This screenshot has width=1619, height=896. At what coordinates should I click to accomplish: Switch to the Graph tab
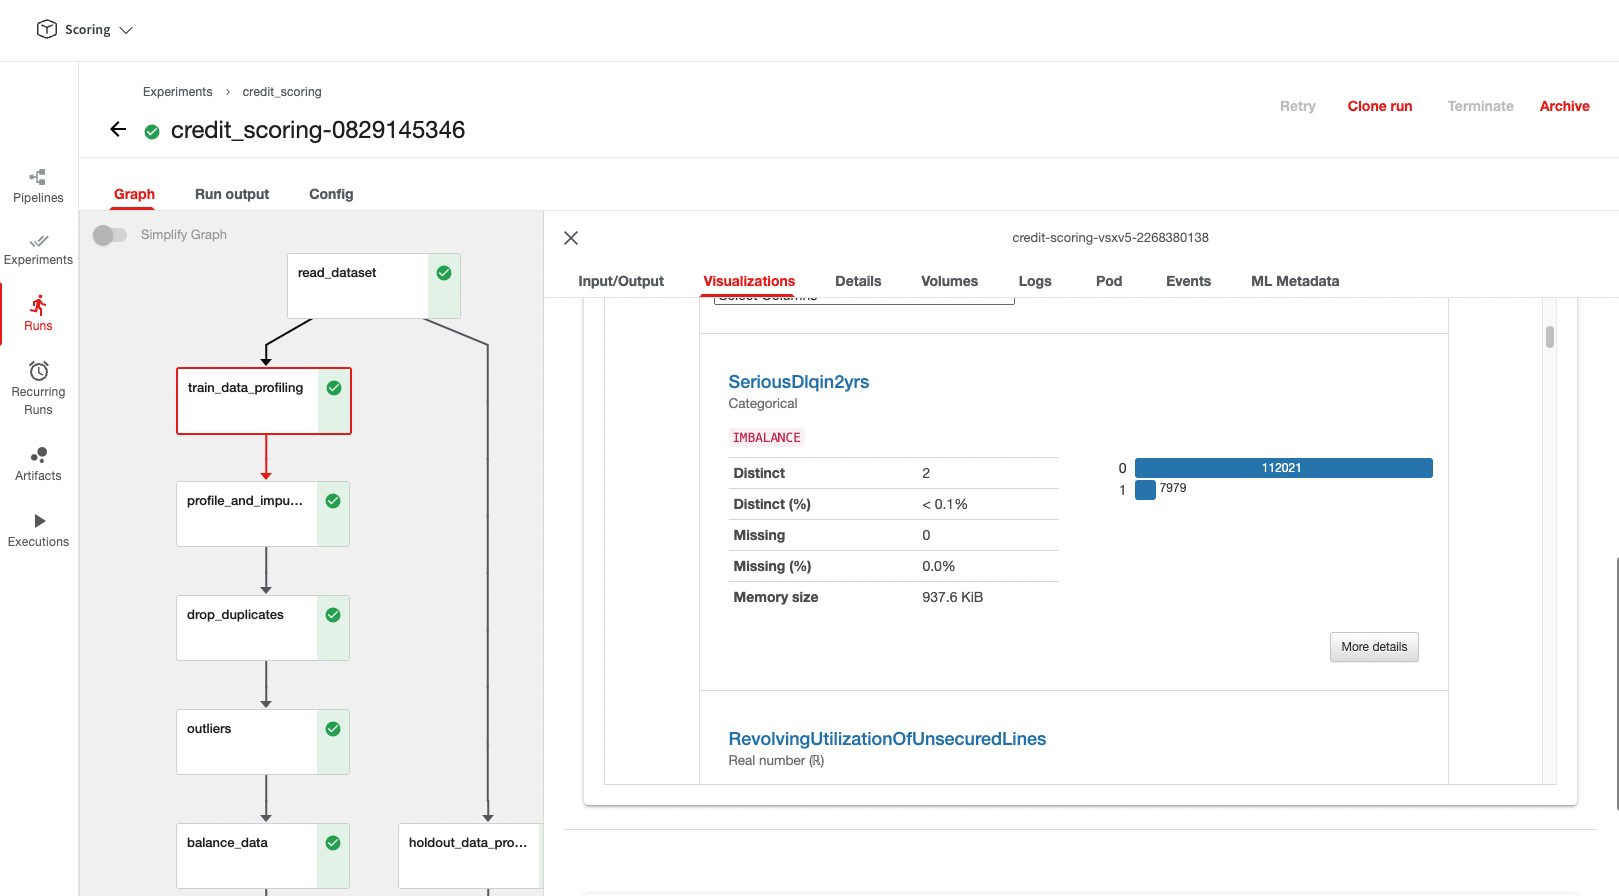pos(134,194)
